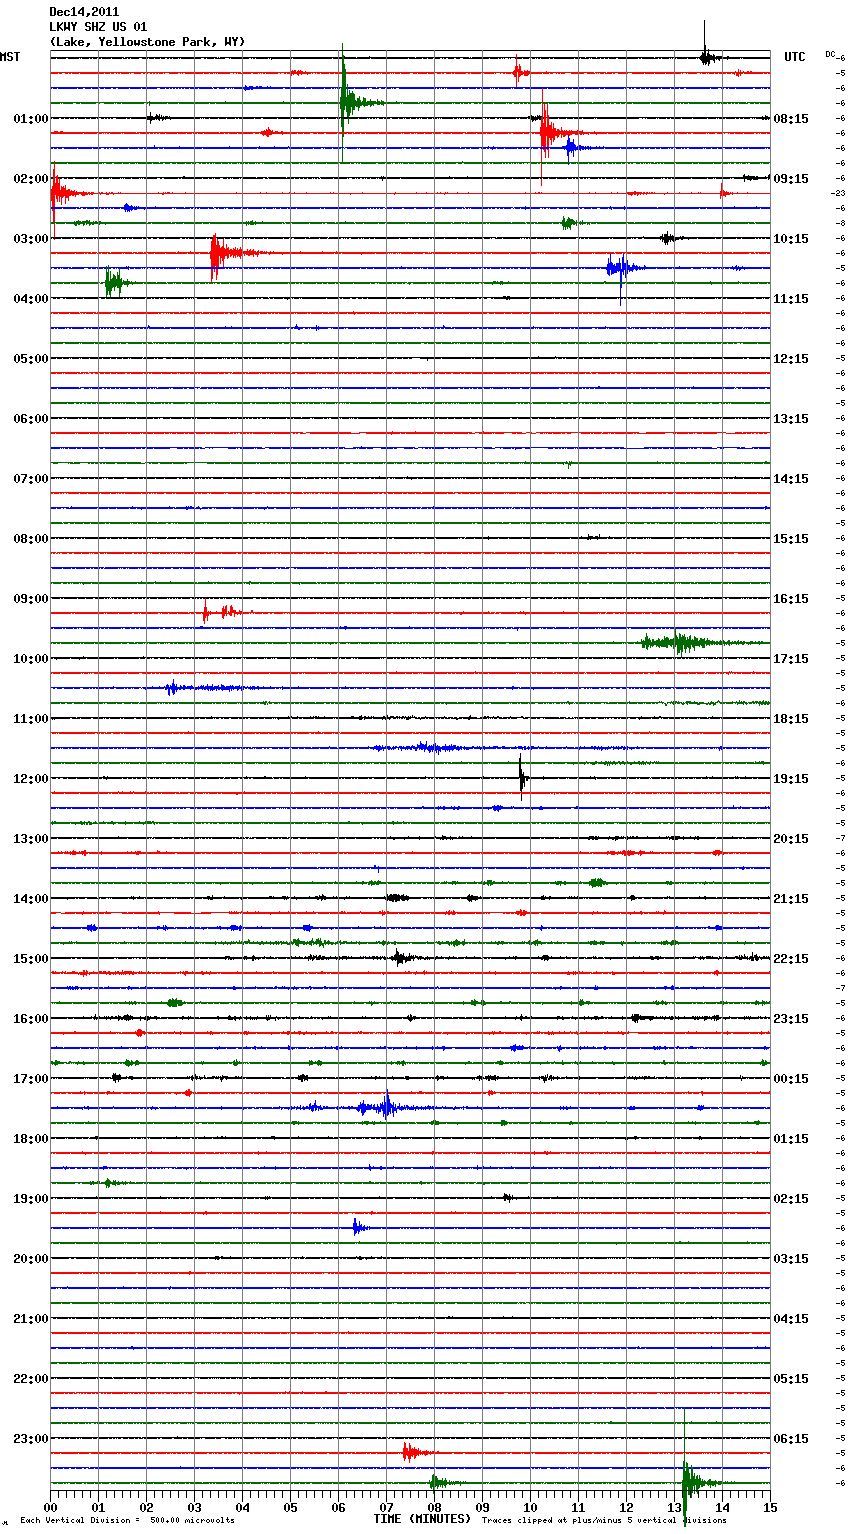The width and height of the screenshot is (850, 1534).
Task: Click the red event on the 03:15 trace
Action: click(225, 253)
